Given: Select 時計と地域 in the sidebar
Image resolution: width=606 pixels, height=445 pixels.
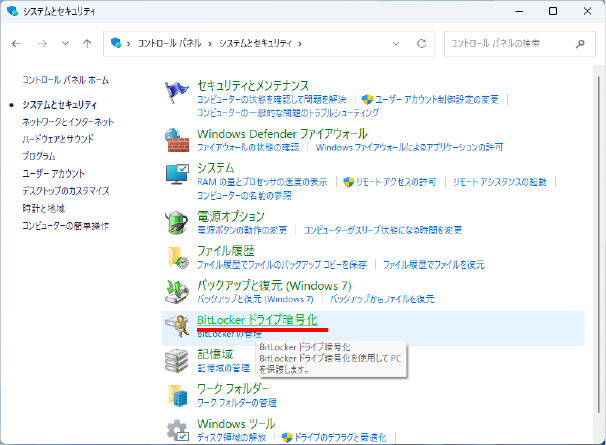Looking at the screenshot, I should [x=44, y=208].
